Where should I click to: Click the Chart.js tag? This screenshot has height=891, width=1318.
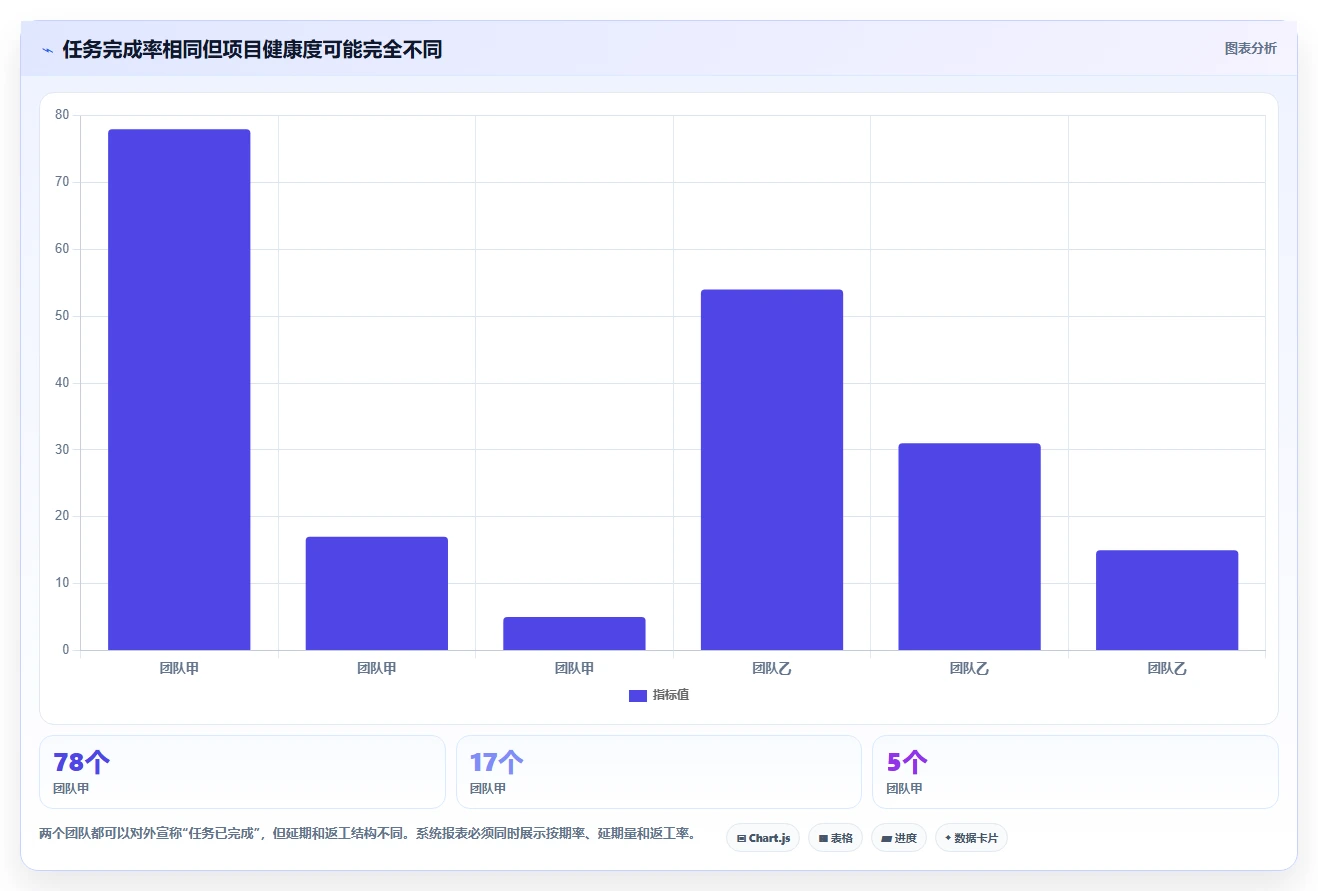coord(763,838)
